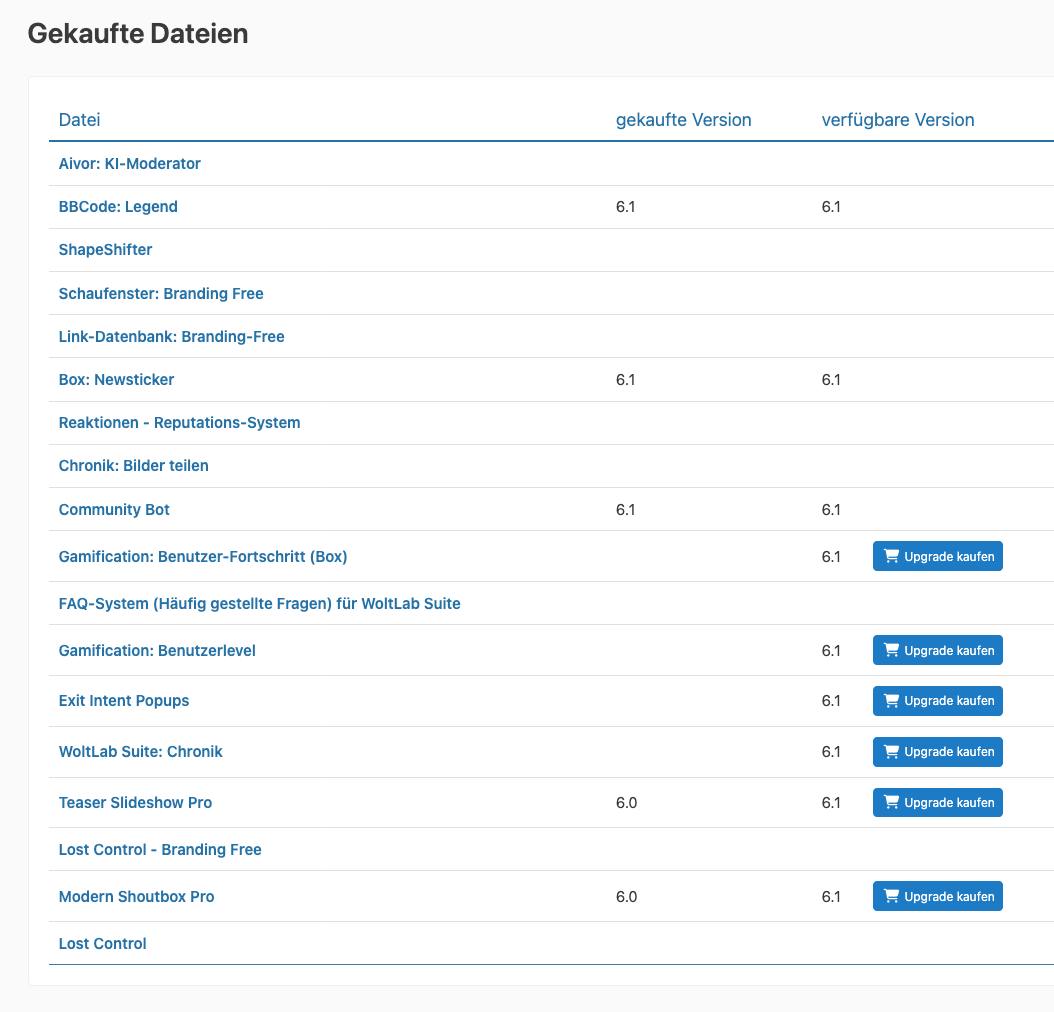1054x1012 pixels.
Task: Click cart icon in Teaser Slideshow Pro row
Action: click(x=891, y=803)
